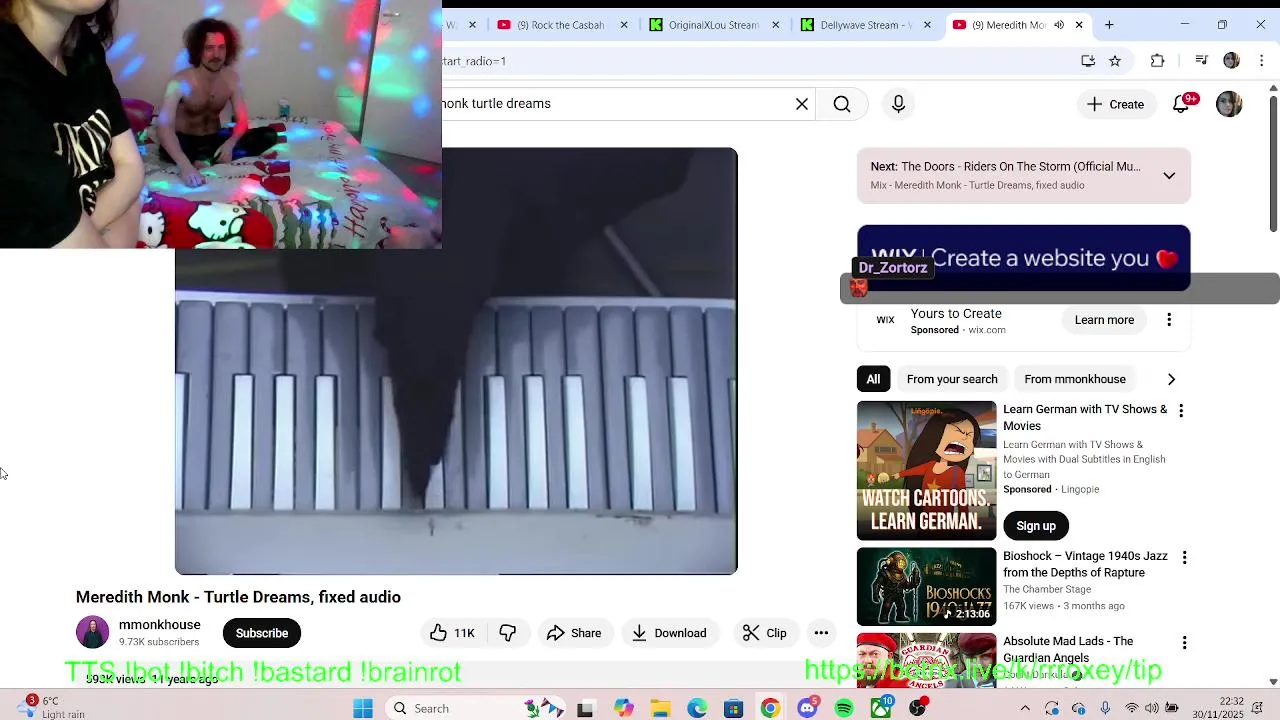Switch to the OriginalXLou Stream tab
Screen dimensions: 1280x720
pyautogui.click(x=714, y=25)
